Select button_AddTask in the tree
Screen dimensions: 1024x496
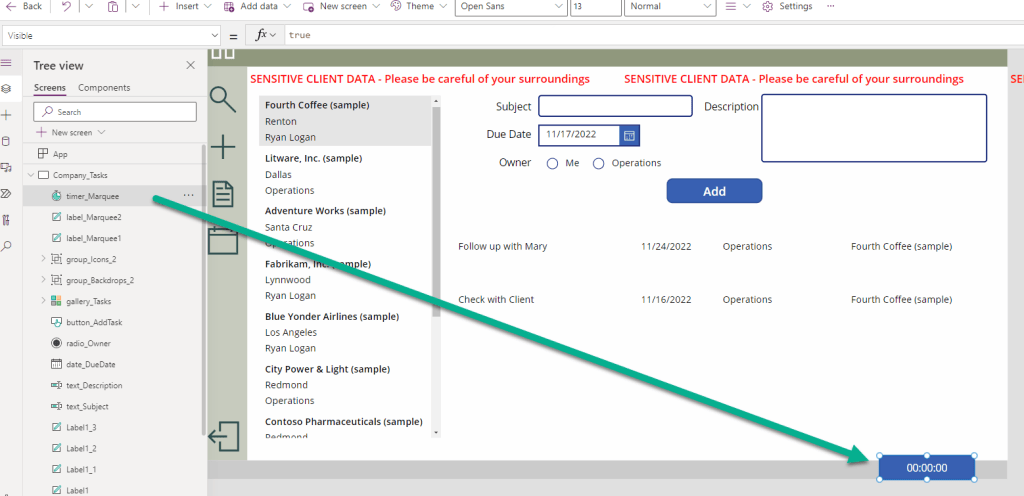click(x=94, y=322)
